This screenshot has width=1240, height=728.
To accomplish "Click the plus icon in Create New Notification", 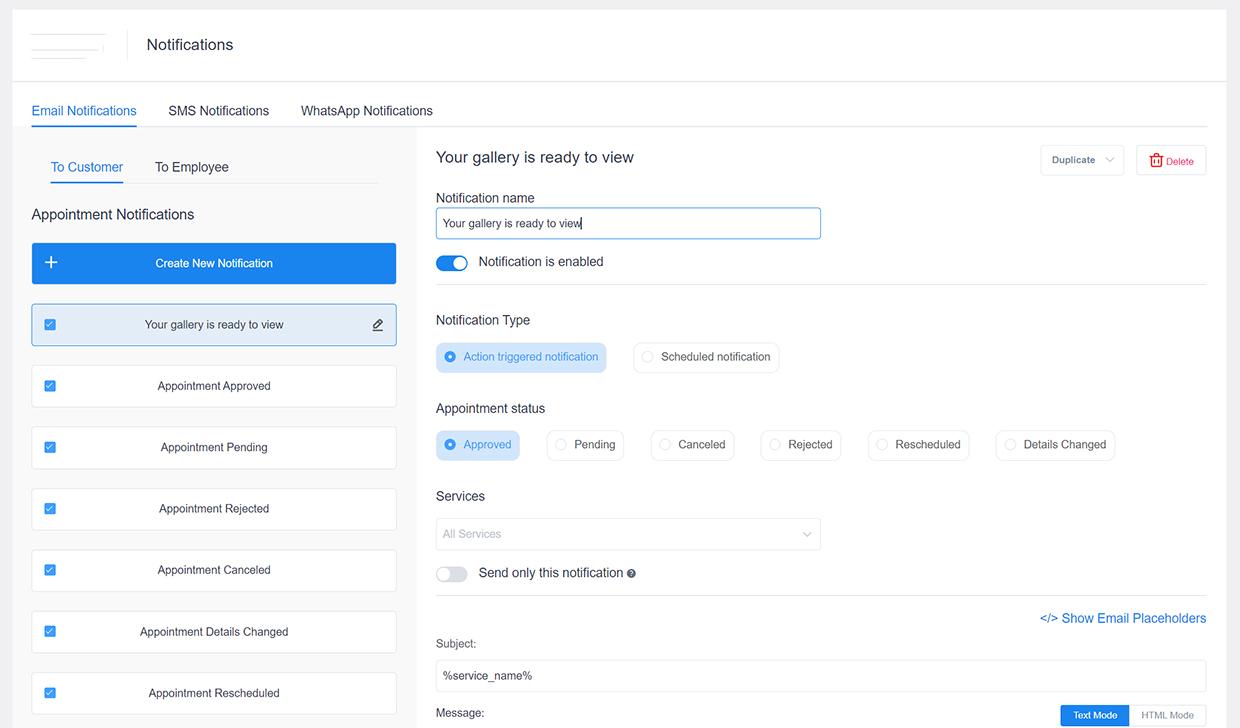I will (51, 263).
